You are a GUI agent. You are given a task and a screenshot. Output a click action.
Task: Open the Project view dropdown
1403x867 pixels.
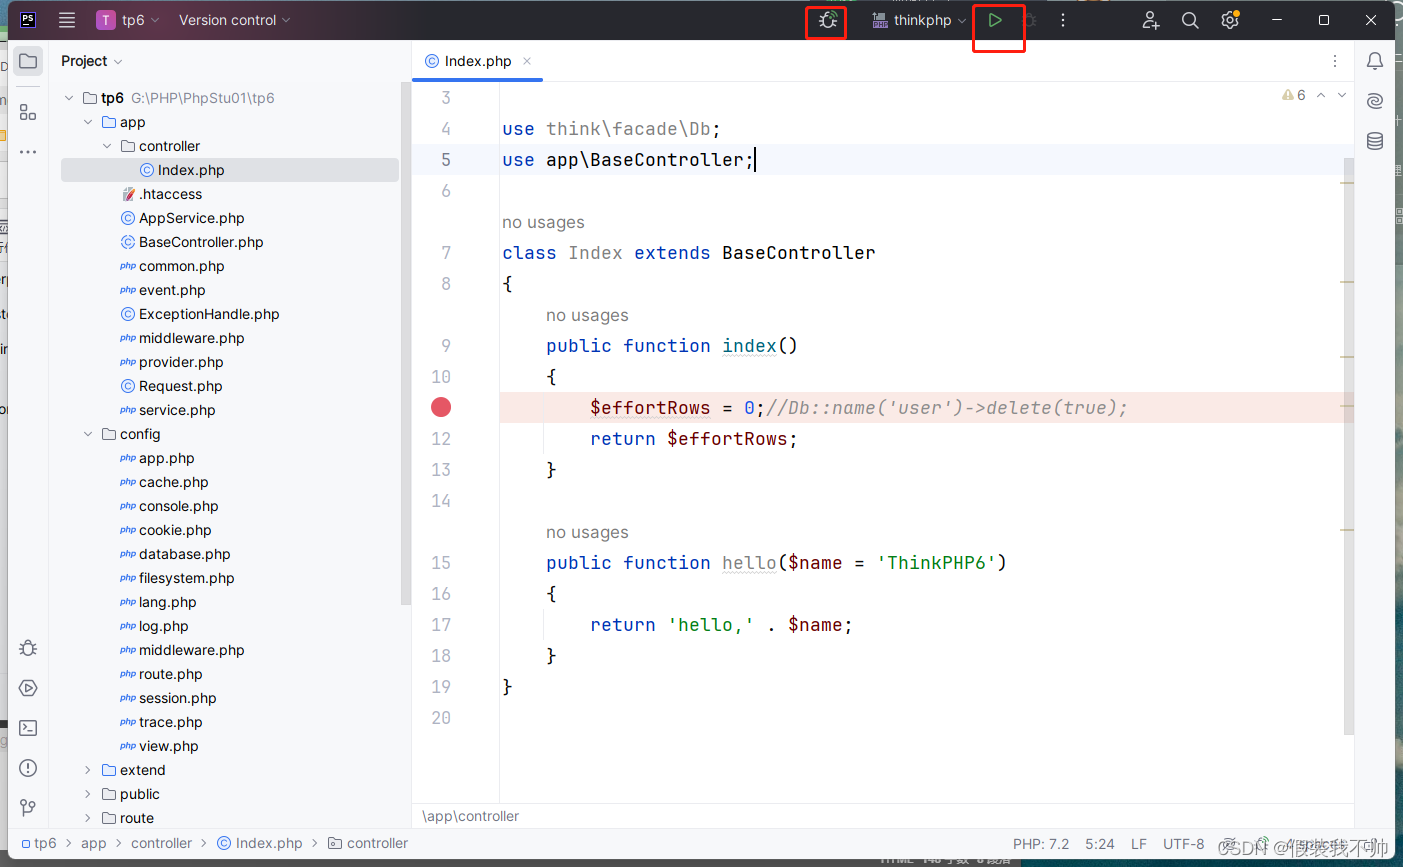(91, 61)
